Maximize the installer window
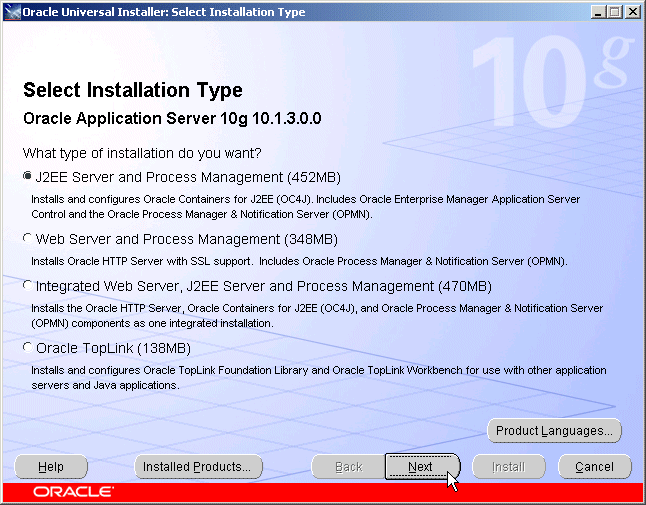Image resolution: width=646 pixels, height=505 pixels. [615, 12]
